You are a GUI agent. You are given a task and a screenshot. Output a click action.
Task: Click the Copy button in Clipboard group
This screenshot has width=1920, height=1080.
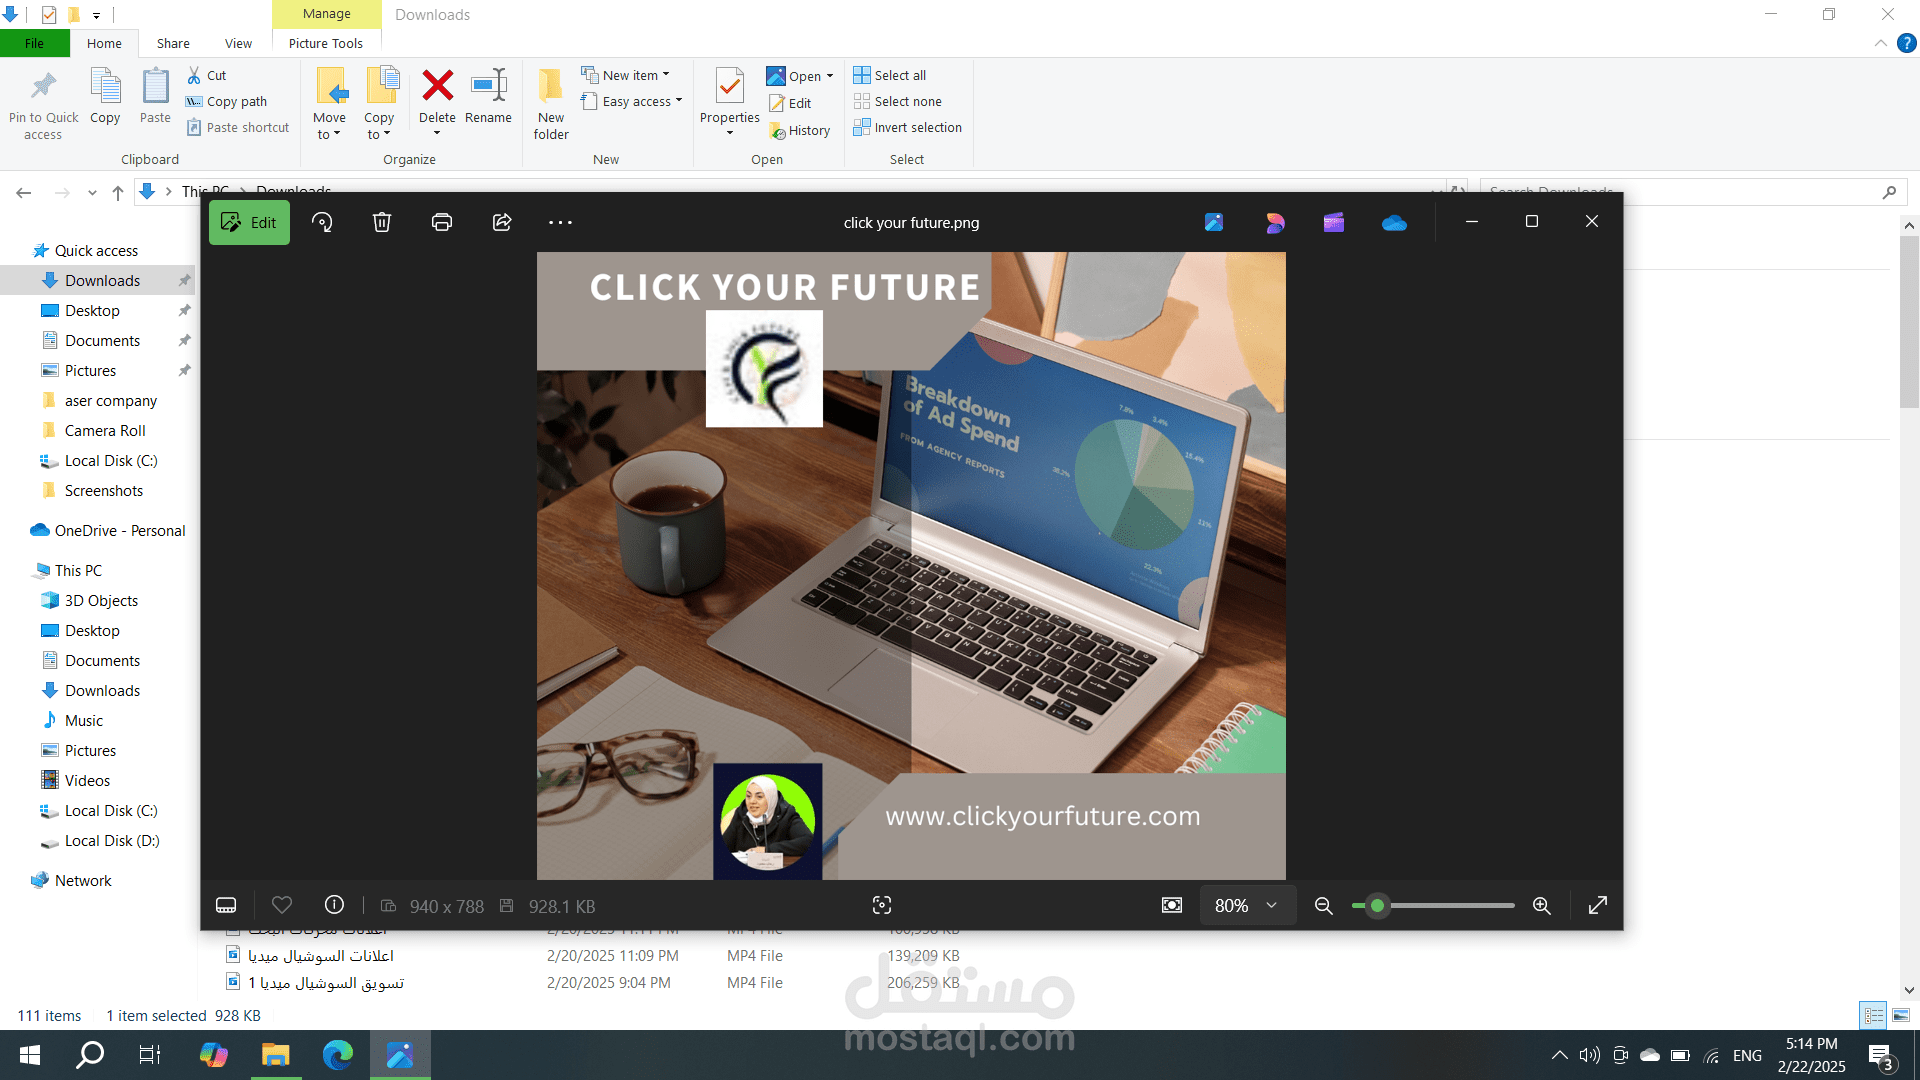(105, 97)
